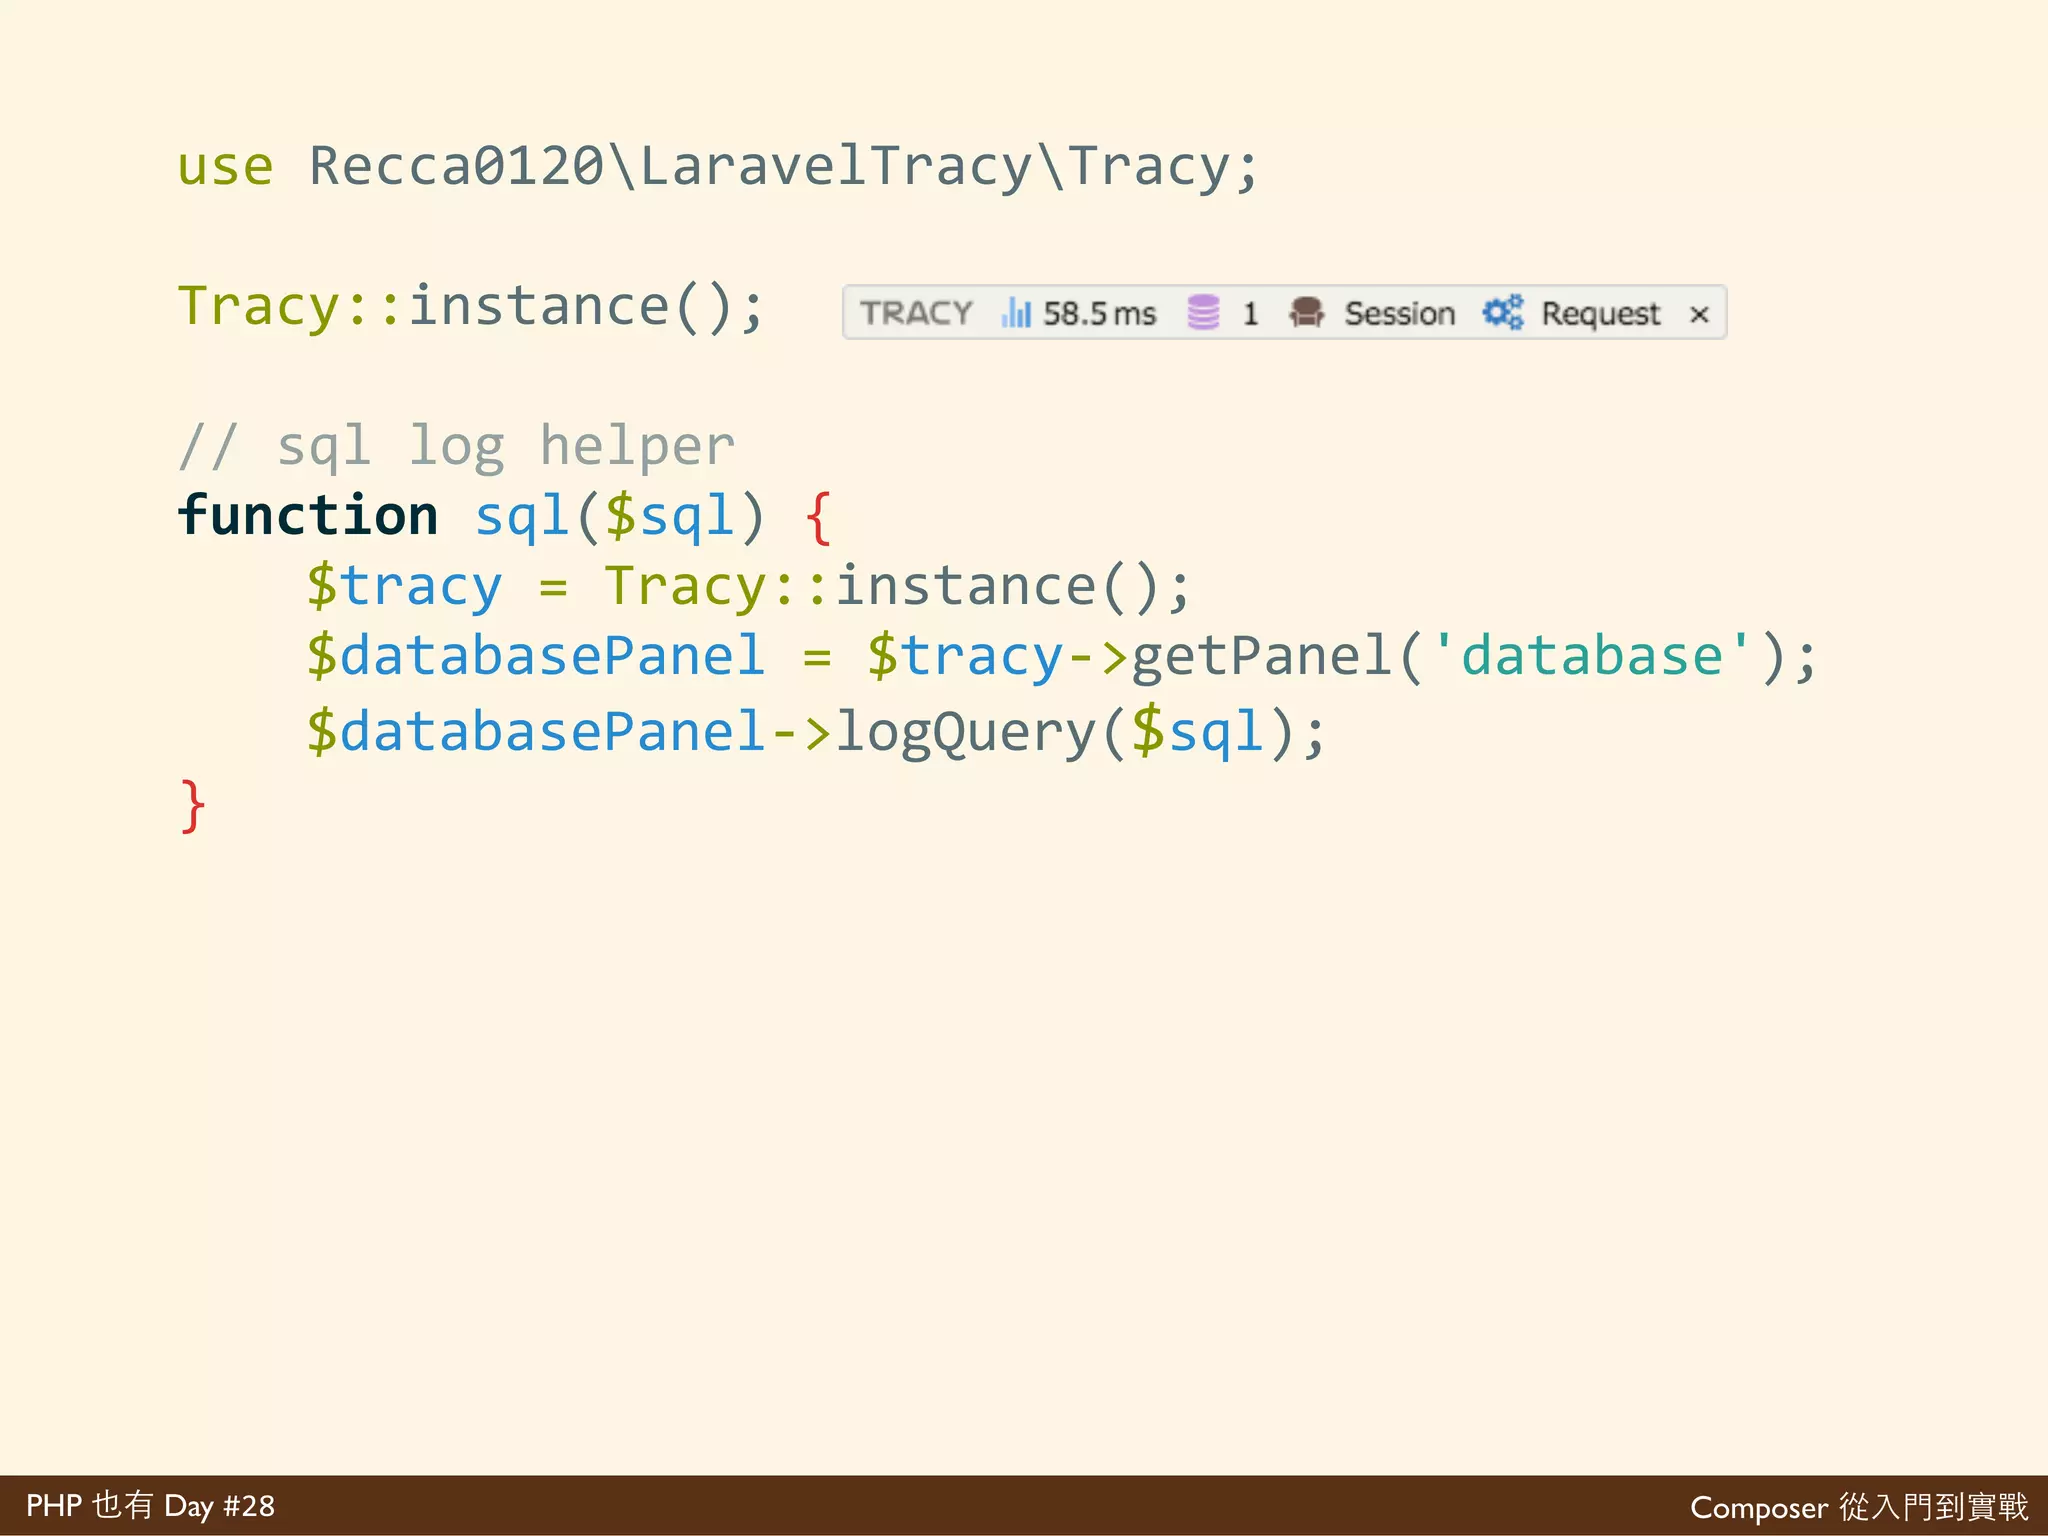This screenshot has height=1536, width=2048.
Task: Click the 58.5 ms timing label
Action: 1099,314
